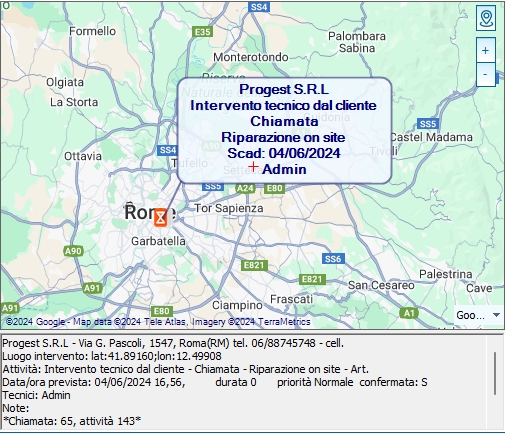505x434 pixels.
Task: Click the map location pin icon
Action: 486,18
